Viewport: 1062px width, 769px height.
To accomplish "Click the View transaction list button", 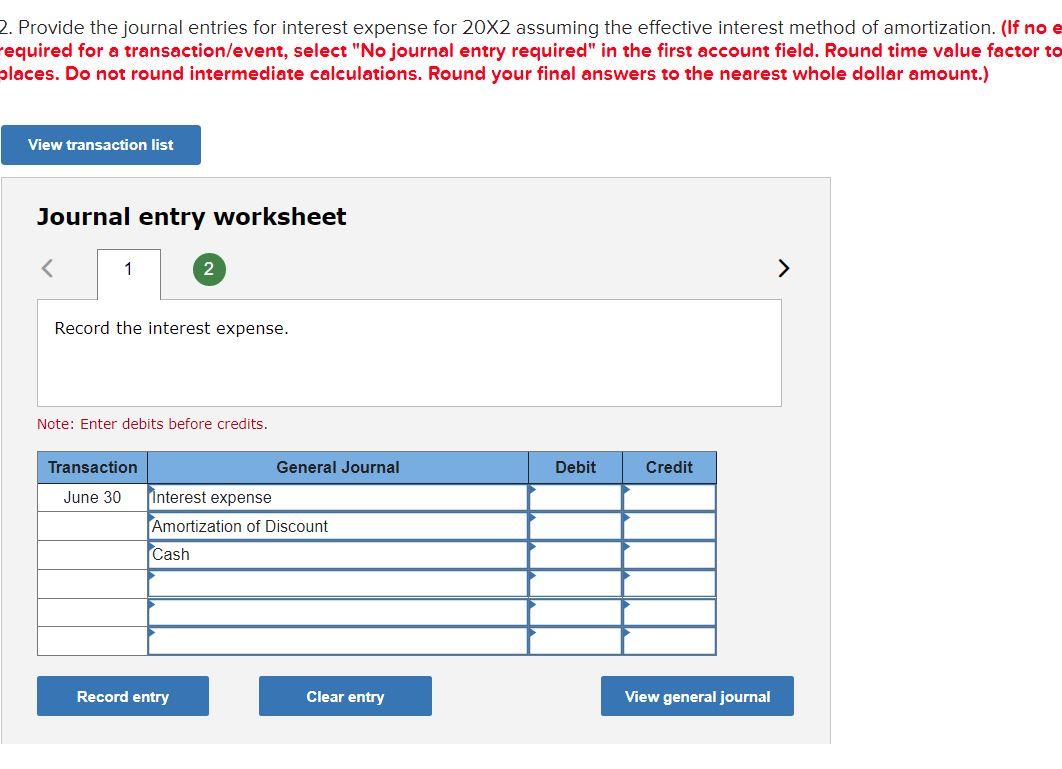I will tap(100, 144).
